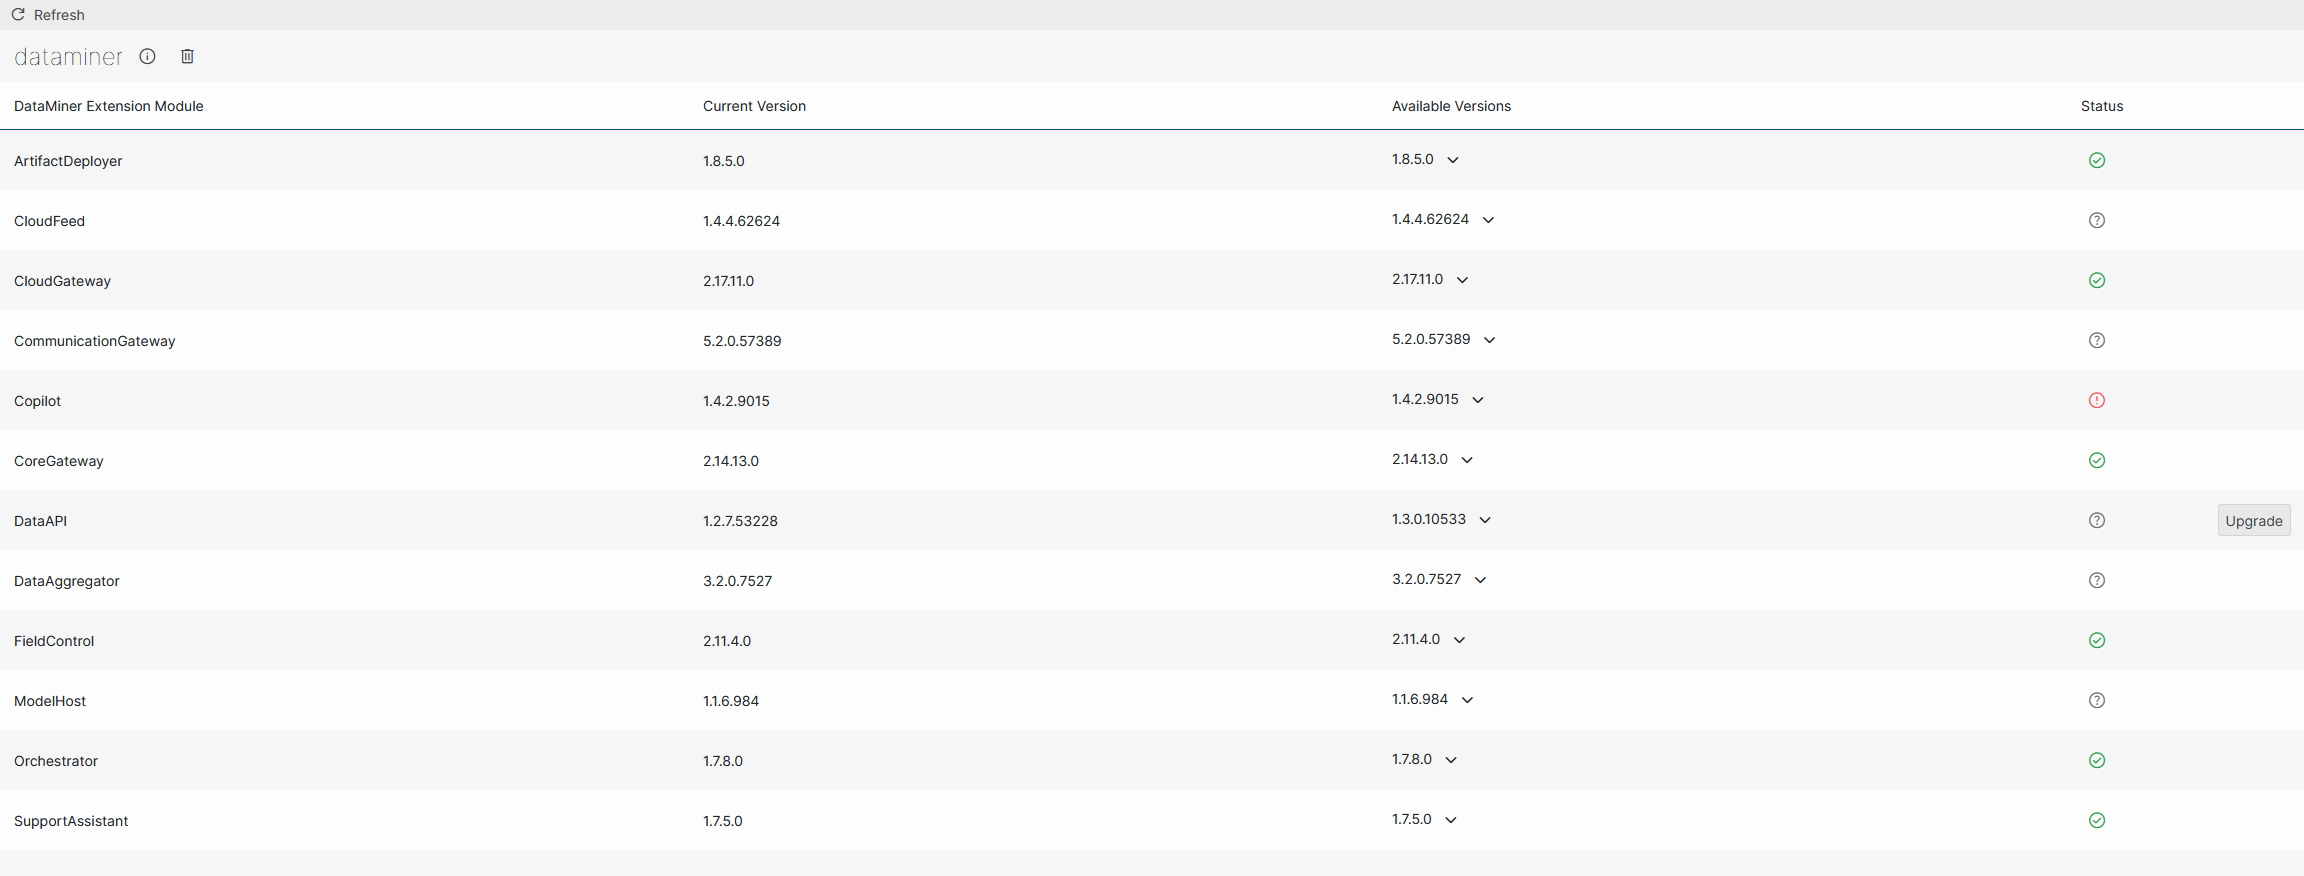The width and height of the screenshot is (2304, 876).
Task: Click Current Version column header
Action: [x=754, y=106]
